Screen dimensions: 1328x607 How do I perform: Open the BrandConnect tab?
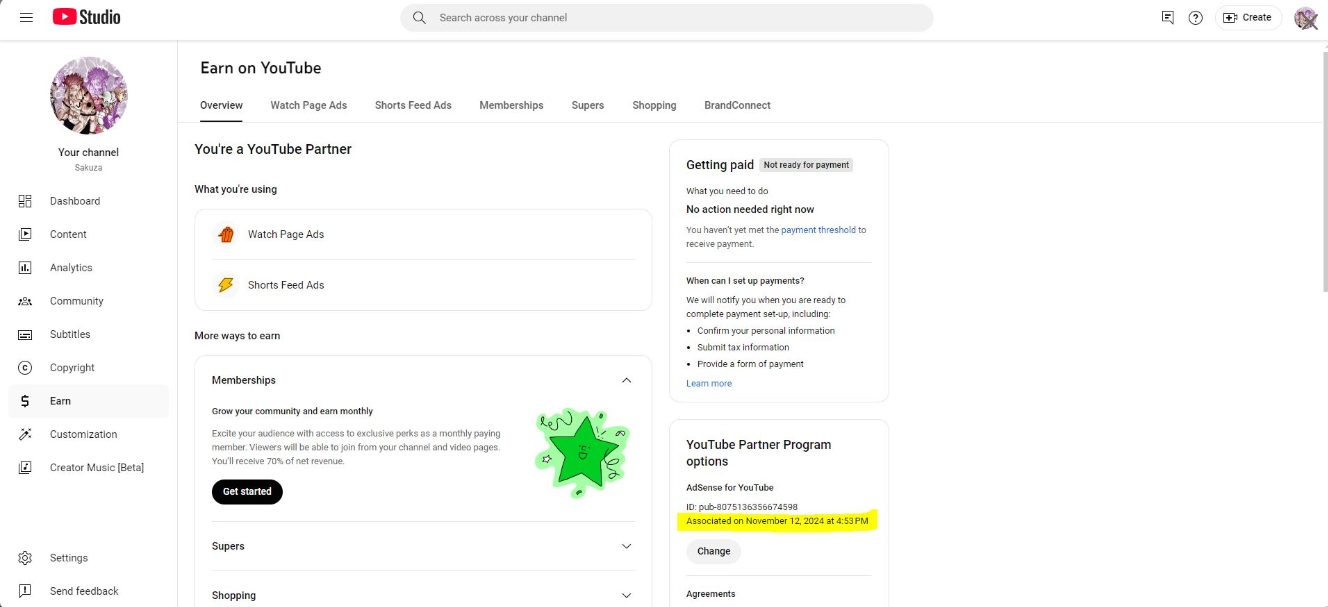coord(737,105)
